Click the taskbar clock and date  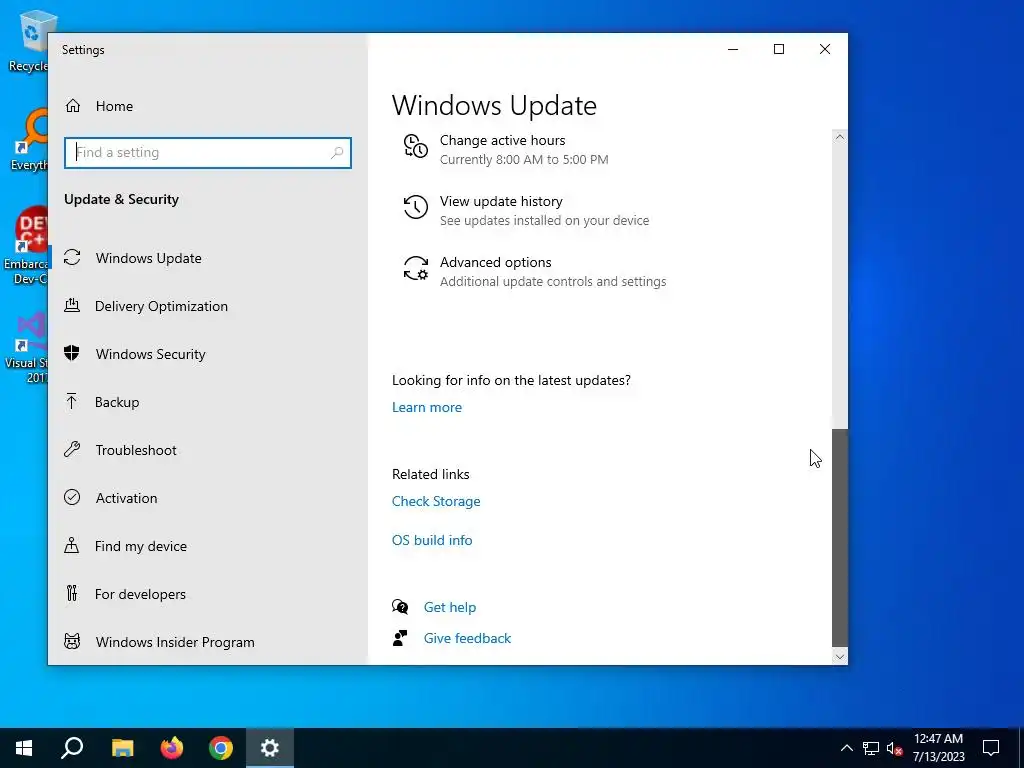(938, 748)
